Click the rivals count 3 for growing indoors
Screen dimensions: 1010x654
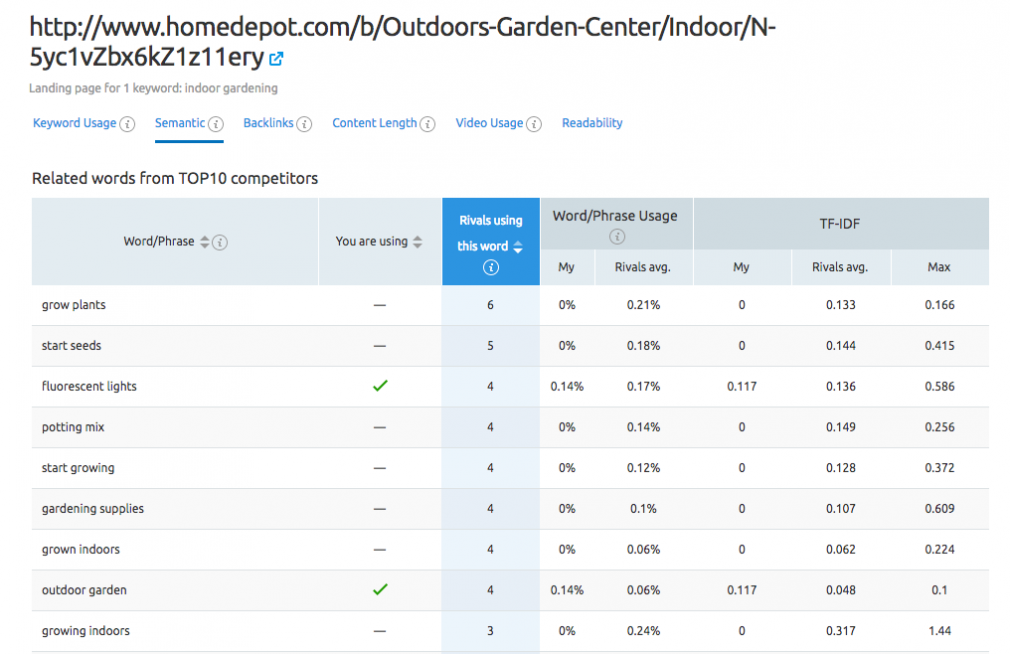(x=490, y=631)
